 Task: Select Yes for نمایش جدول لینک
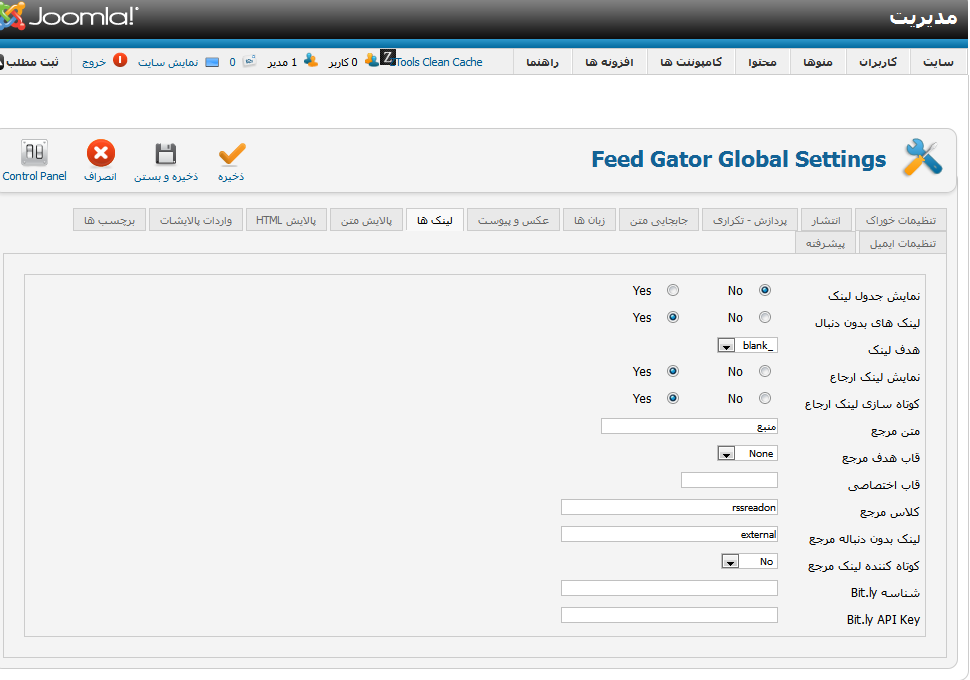672,290
